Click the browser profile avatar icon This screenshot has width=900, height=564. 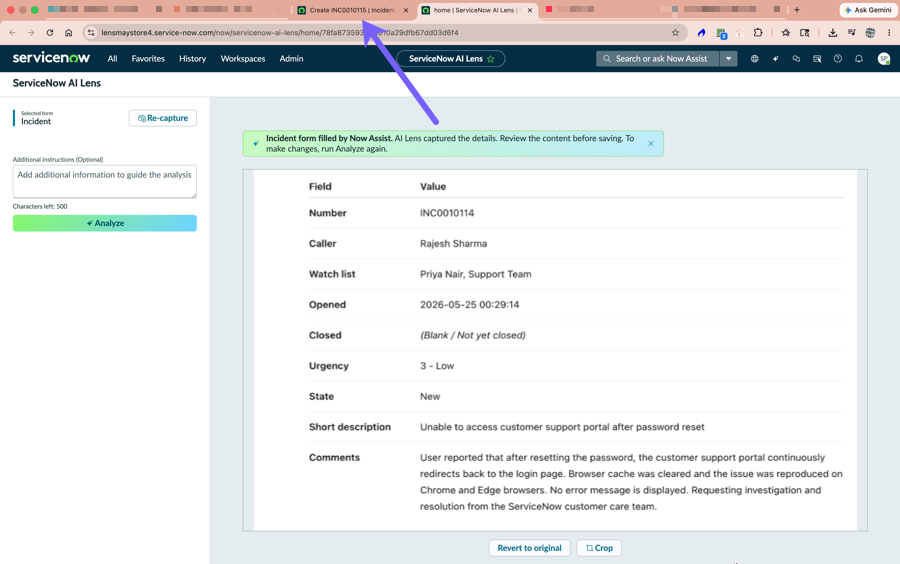tap(870, 33)
